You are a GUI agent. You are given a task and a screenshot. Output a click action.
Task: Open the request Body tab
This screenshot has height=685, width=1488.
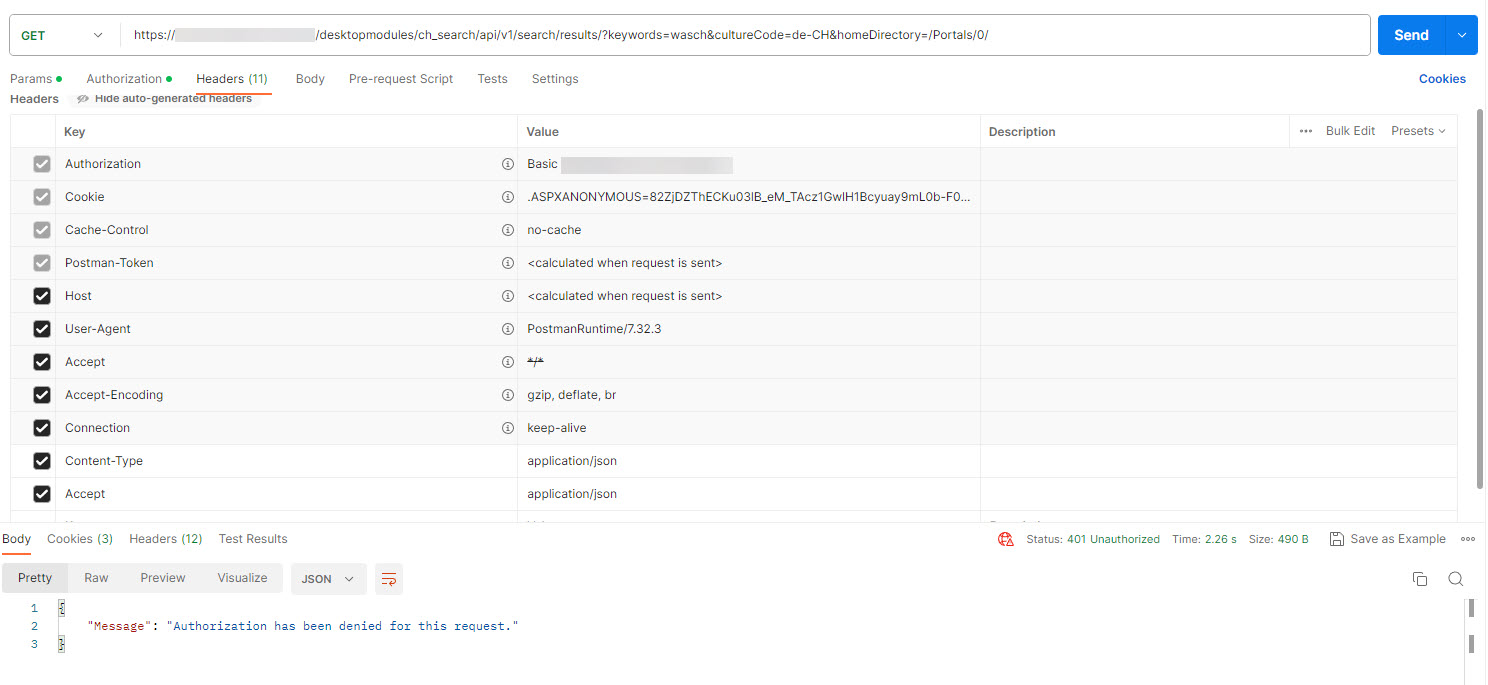point(310,79)
